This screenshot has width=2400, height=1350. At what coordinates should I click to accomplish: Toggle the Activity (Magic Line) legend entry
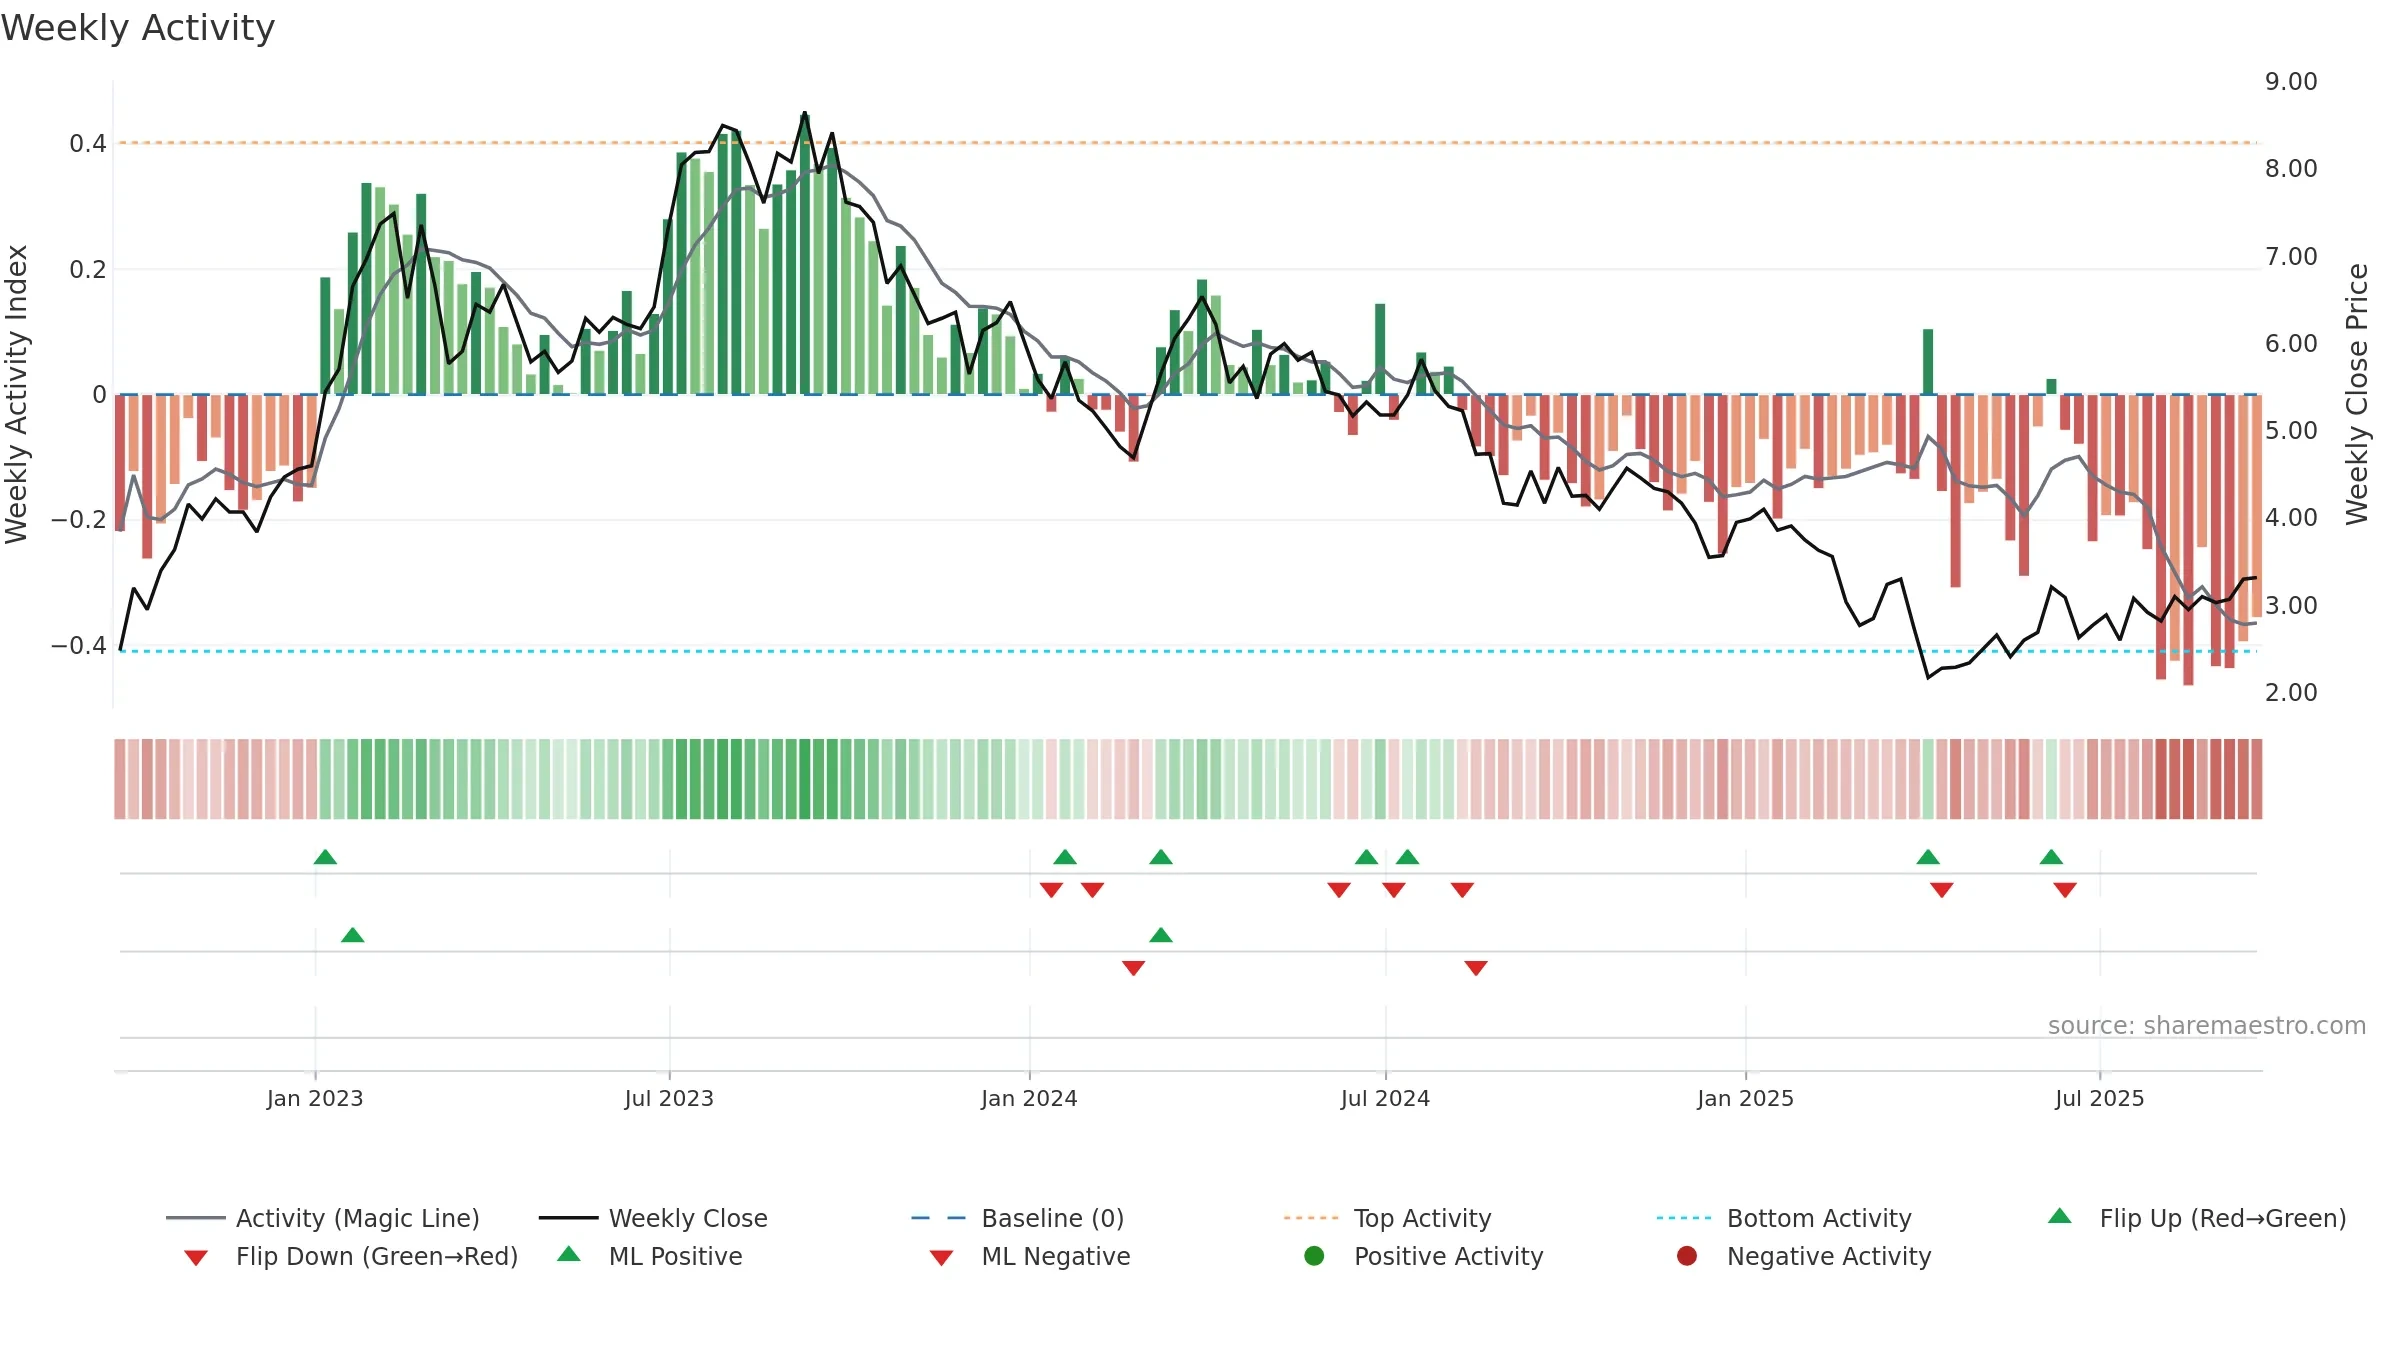coord(322,1218)
